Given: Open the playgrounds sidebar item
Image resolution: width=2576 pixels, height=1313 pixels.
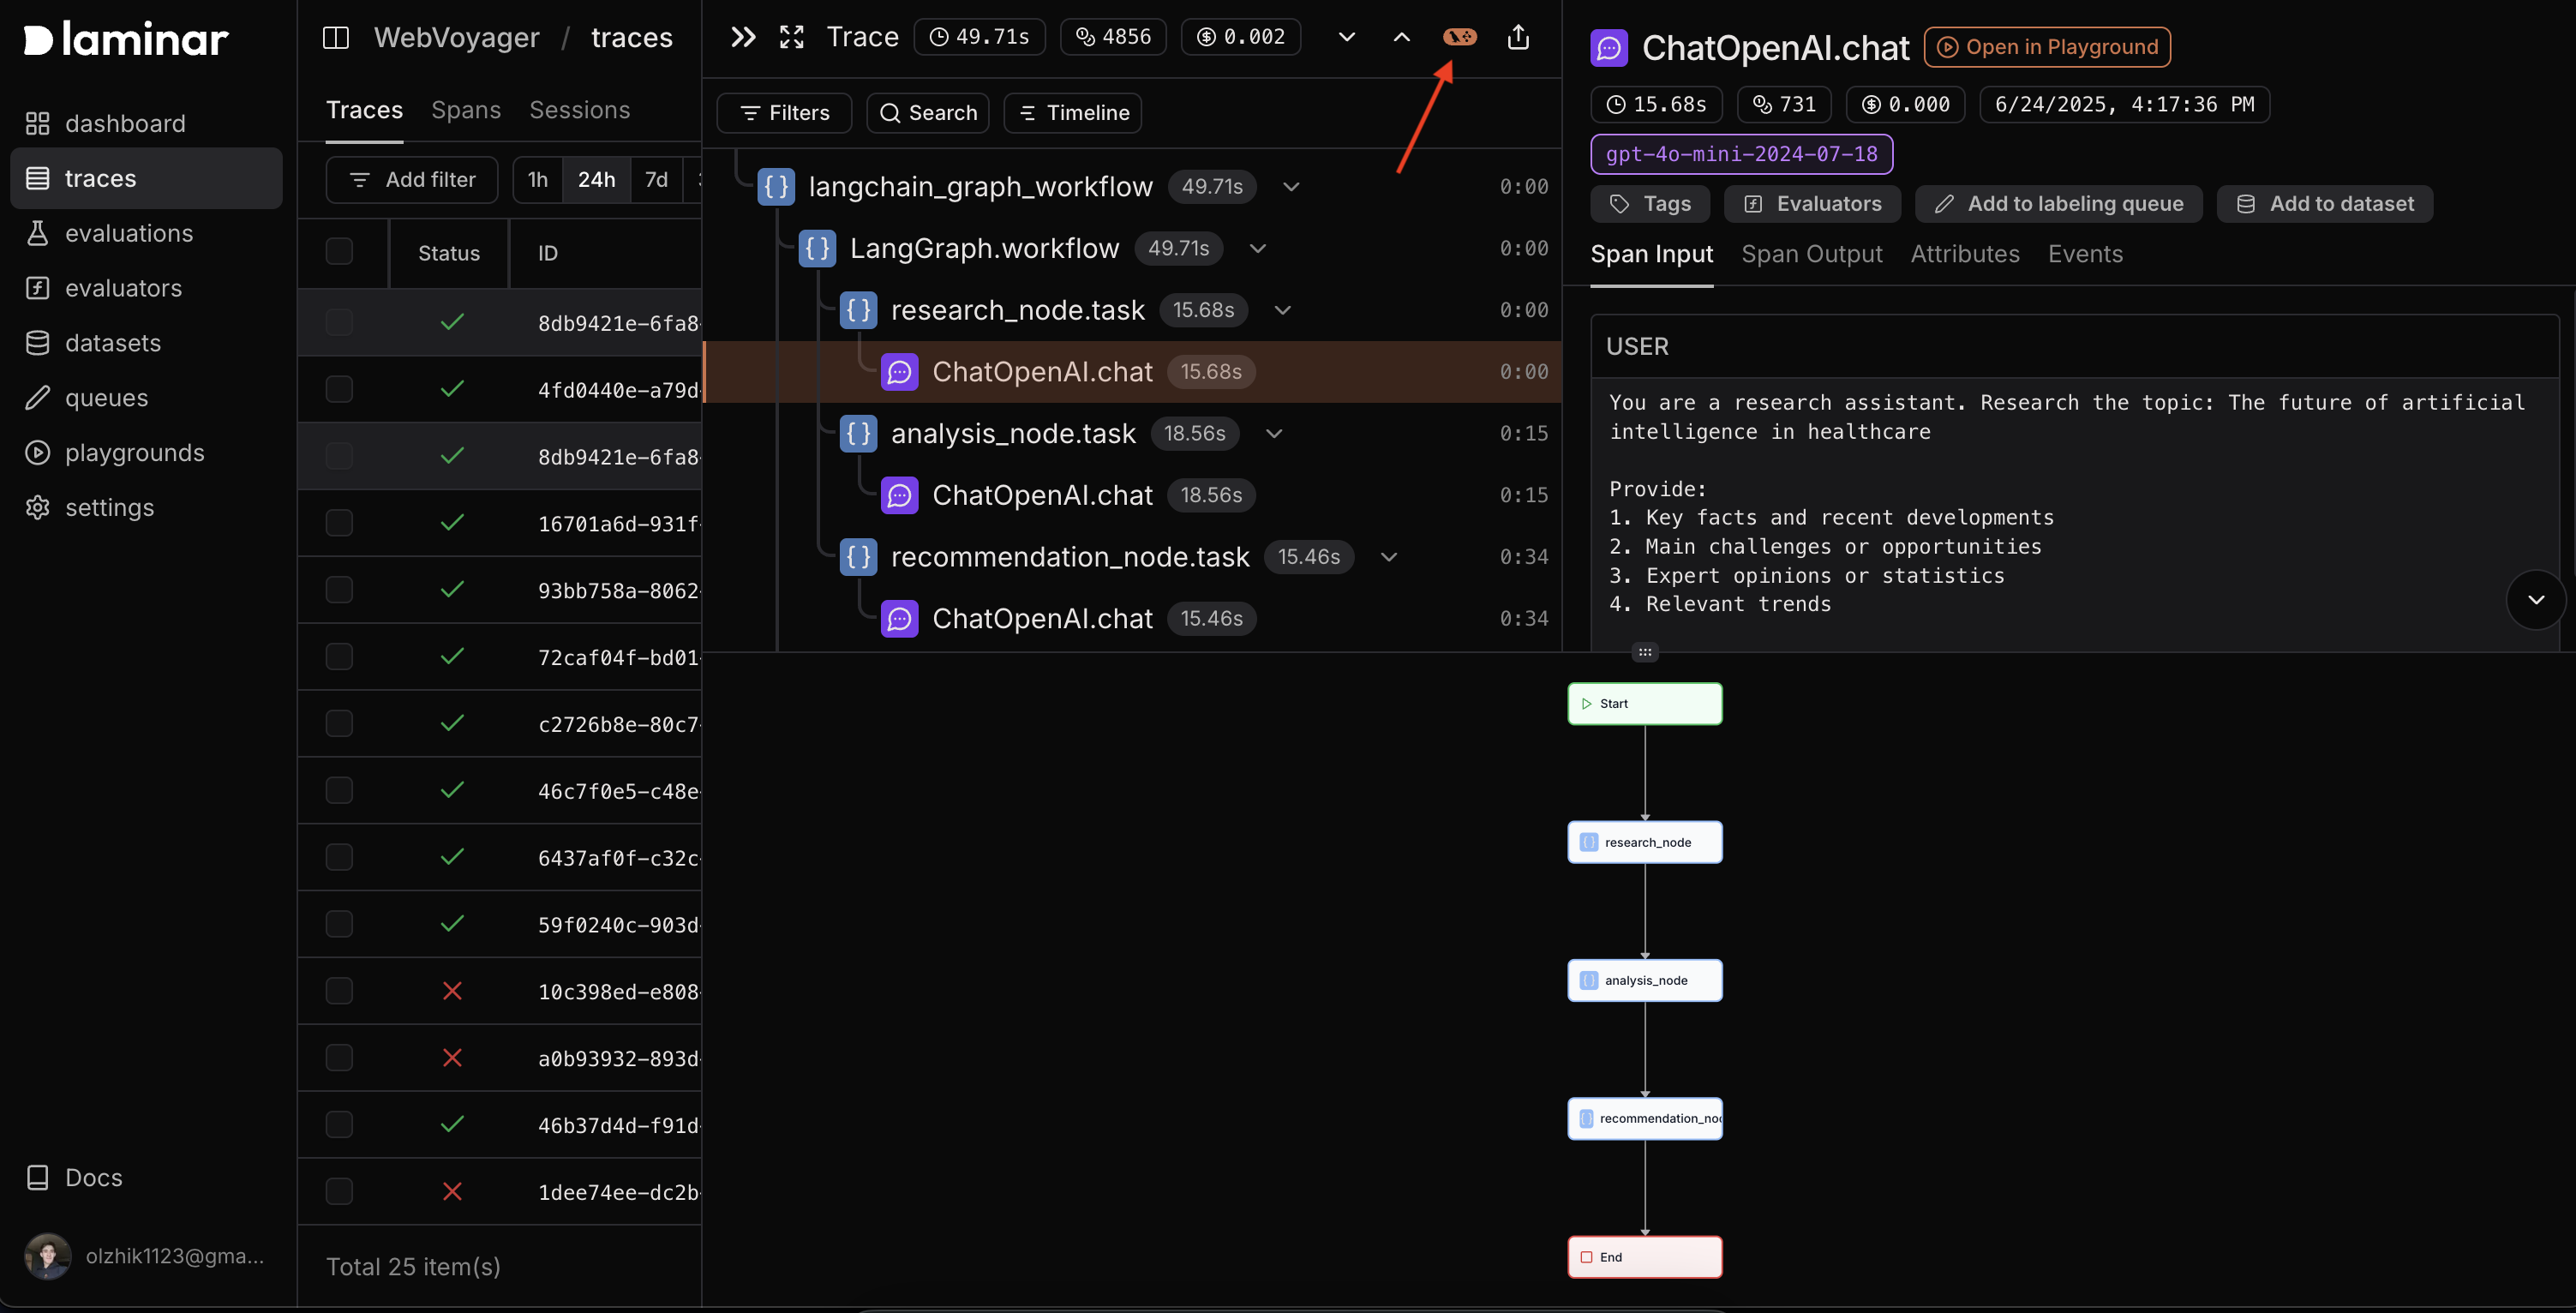Looking at the screenshot, I should pos(134,453).
